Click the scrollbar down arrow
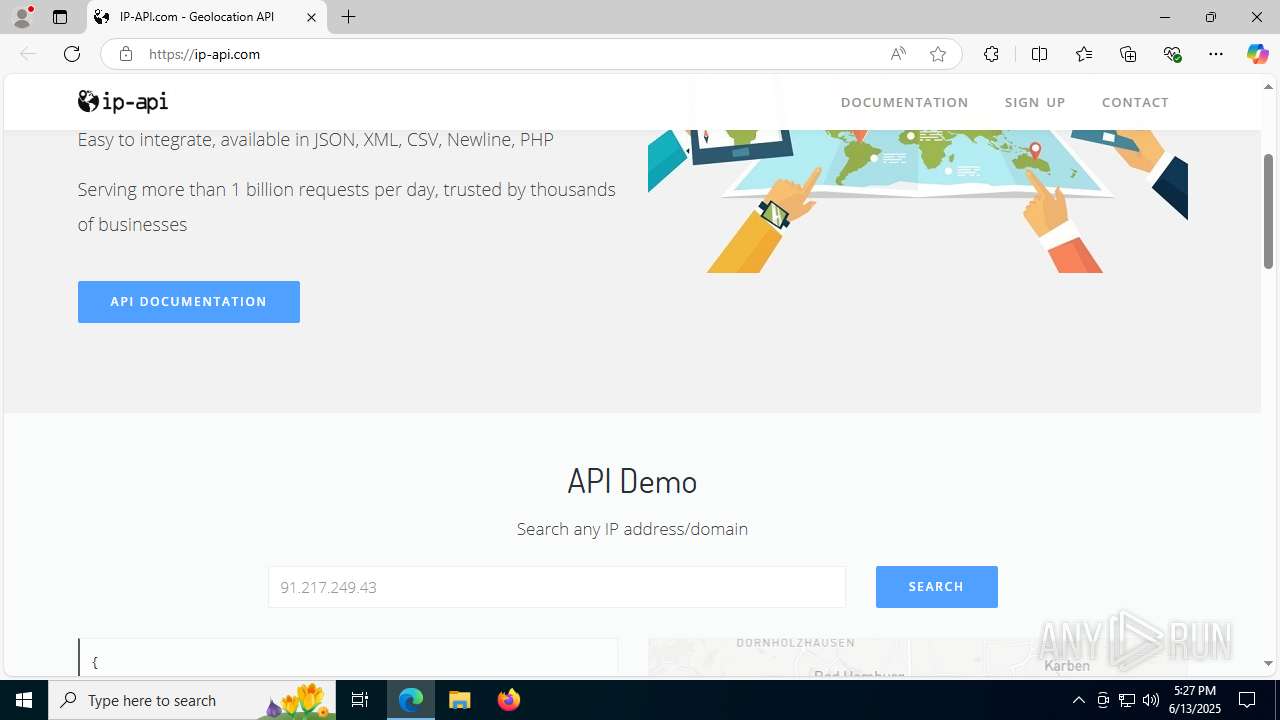 1268,663
